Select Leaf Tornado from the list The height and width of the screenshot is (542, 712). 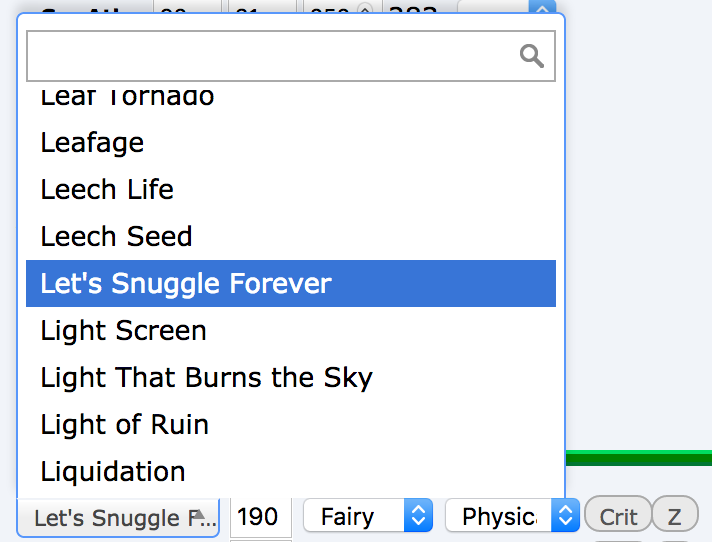[291, 98]
